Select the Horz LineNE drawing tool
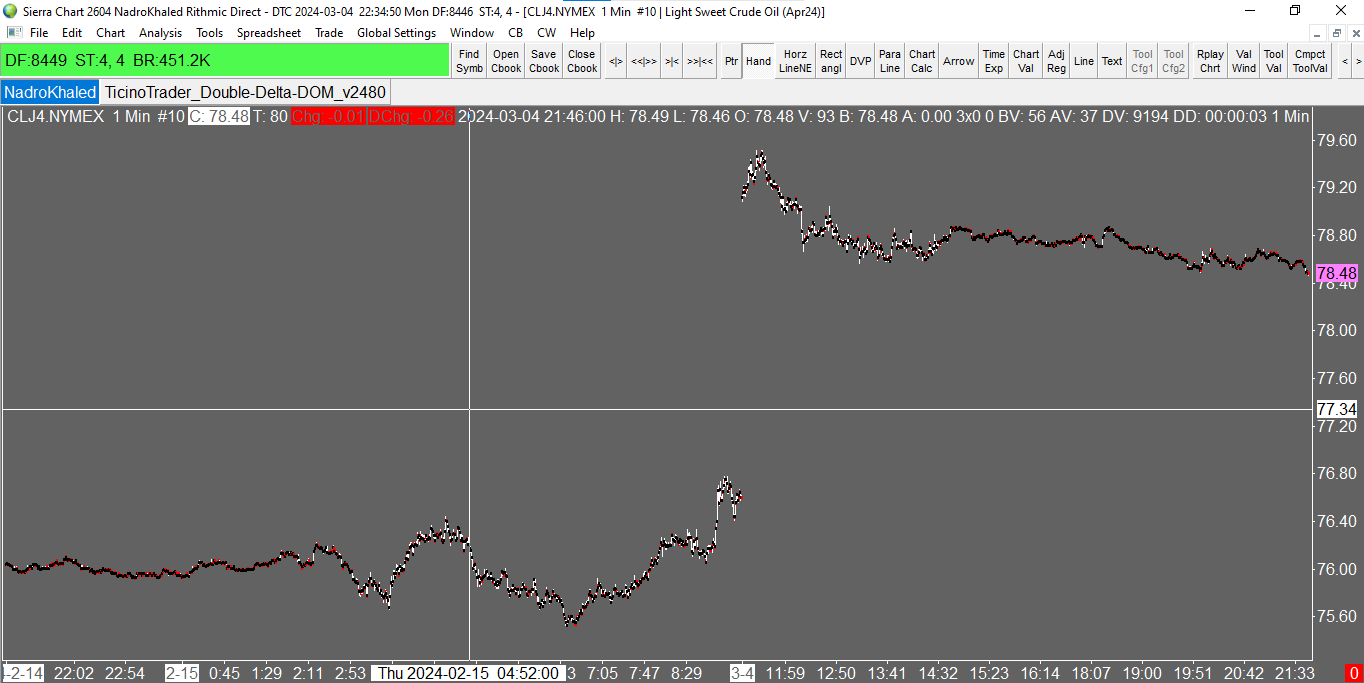Screen dimensions: 1364x683 (796, 61)
